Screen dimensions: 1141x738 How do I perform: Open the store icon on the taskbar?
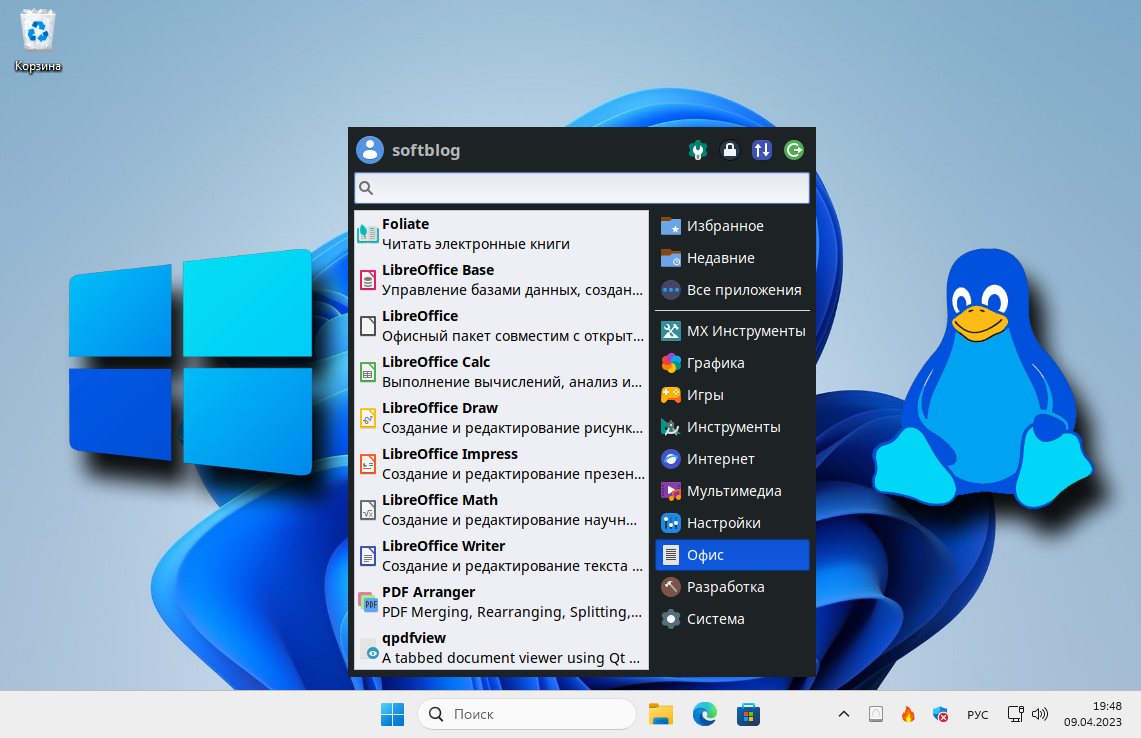coord(748,714)
